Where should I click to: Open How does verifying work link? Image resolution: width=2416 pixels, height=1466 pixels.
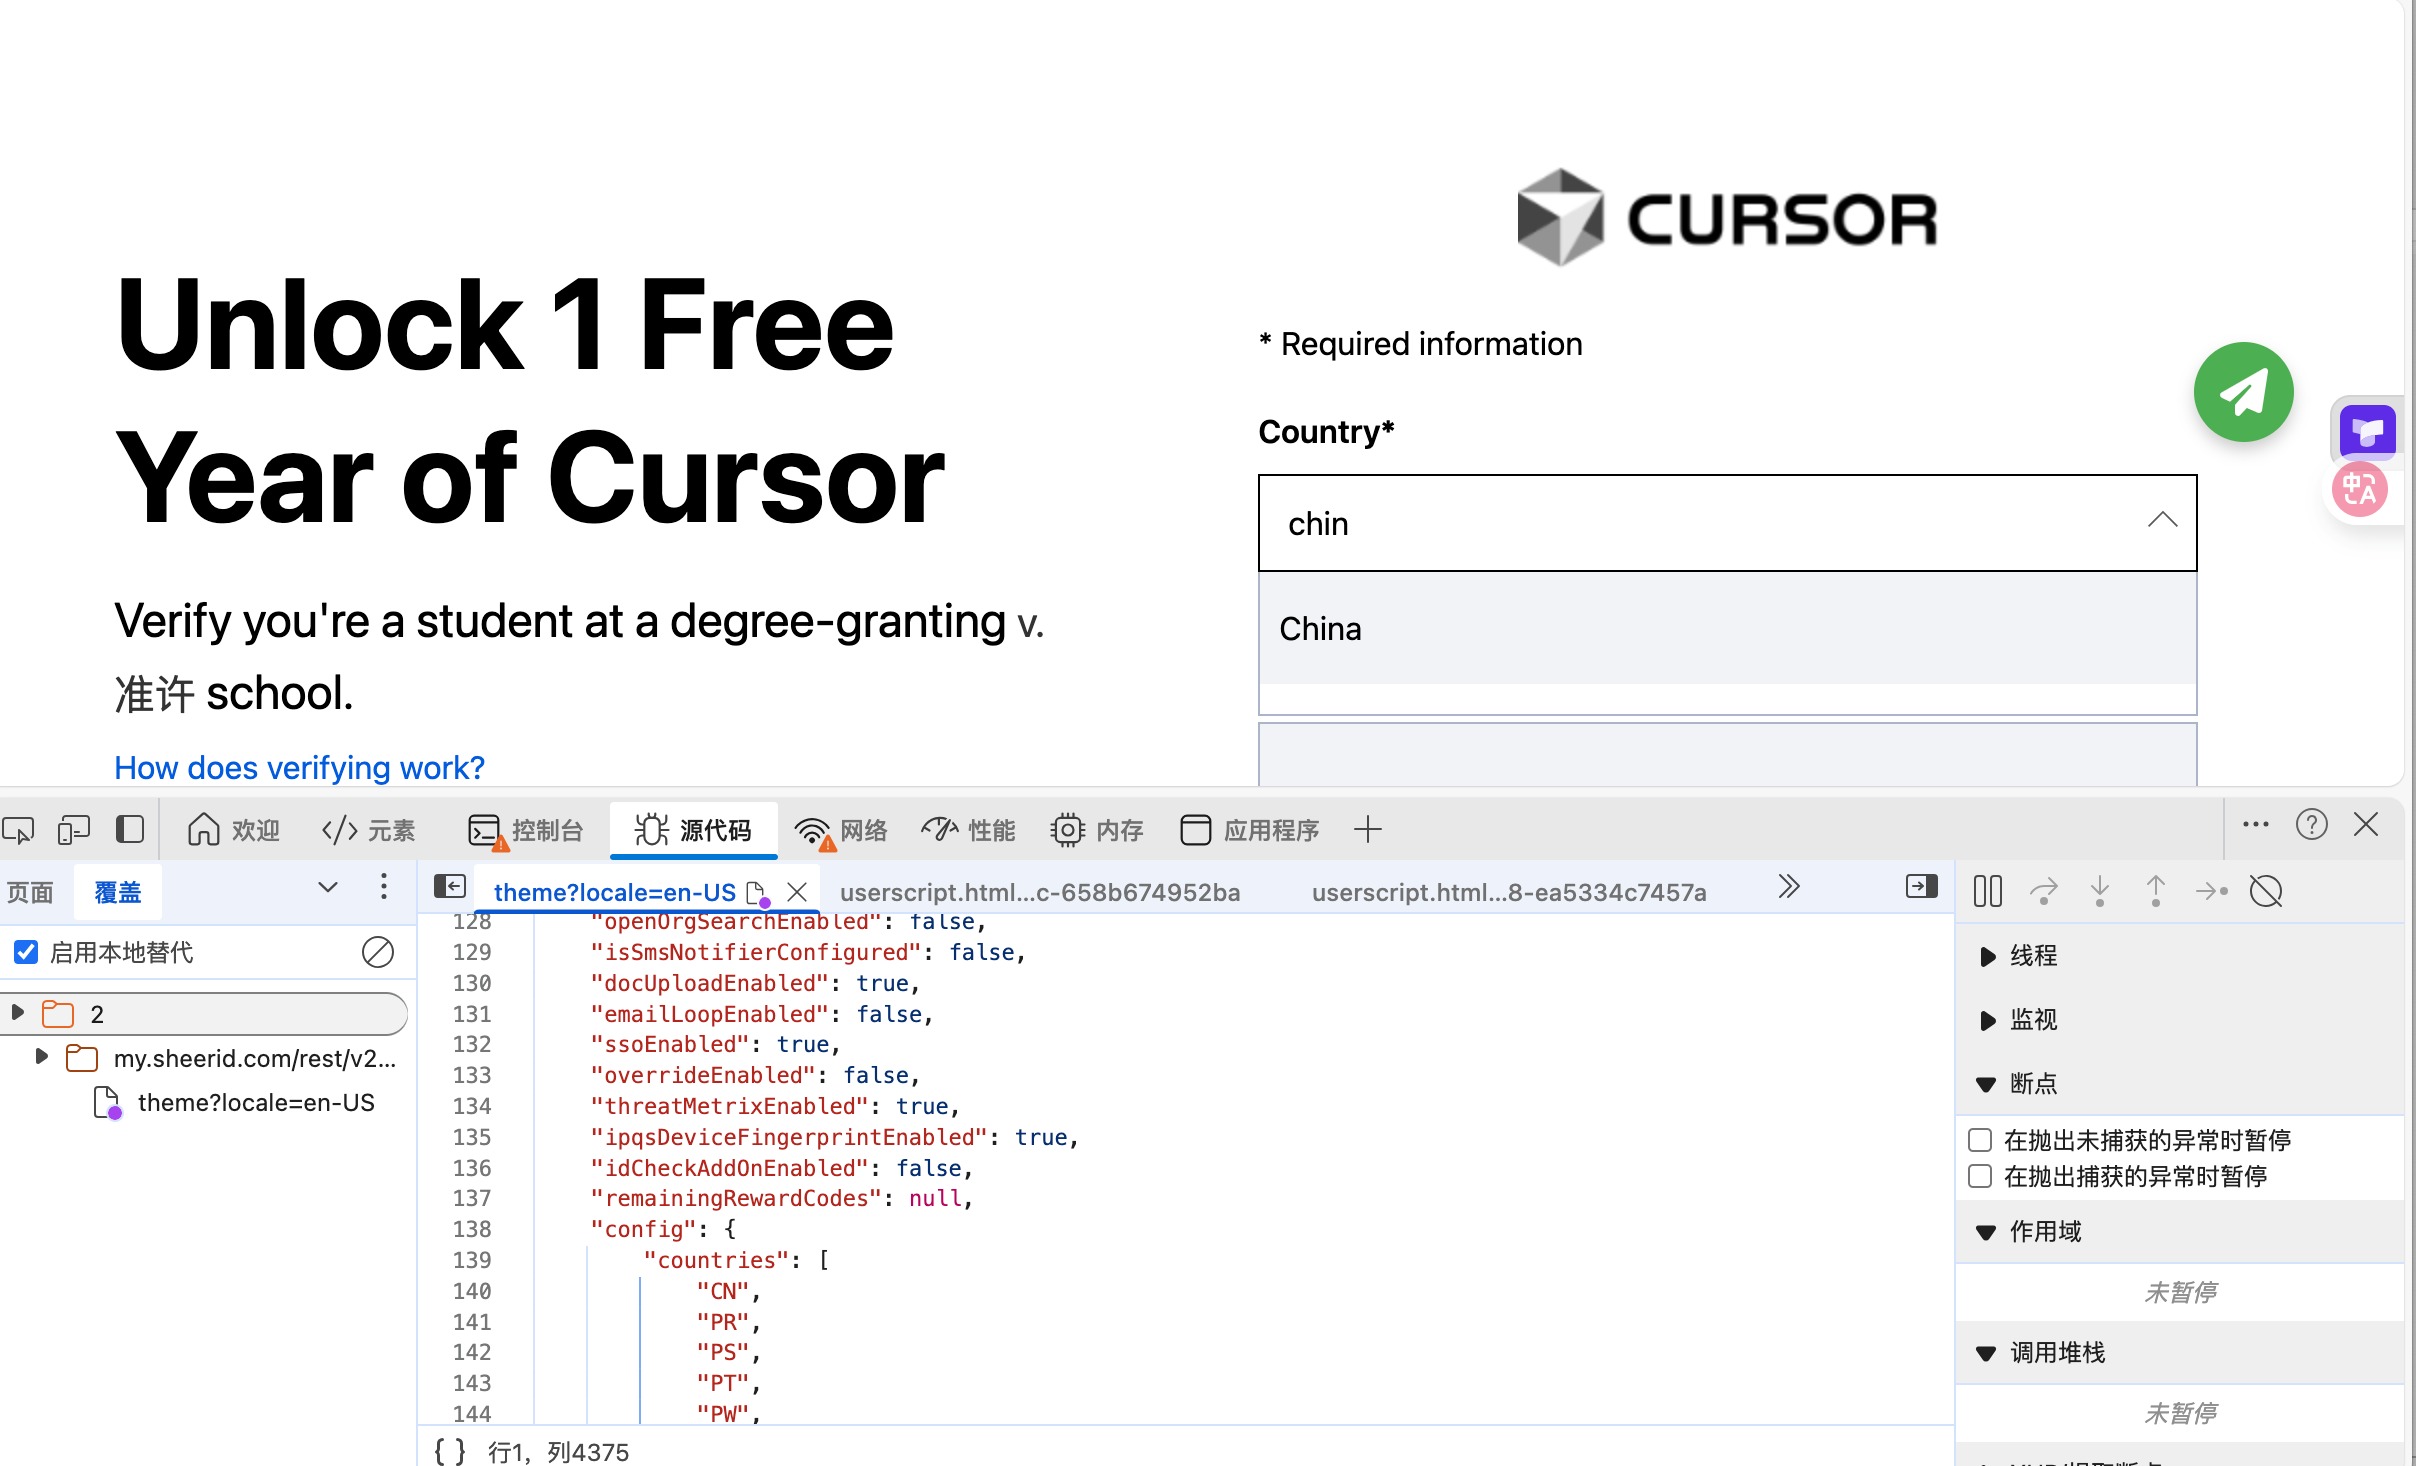(299, 767)
